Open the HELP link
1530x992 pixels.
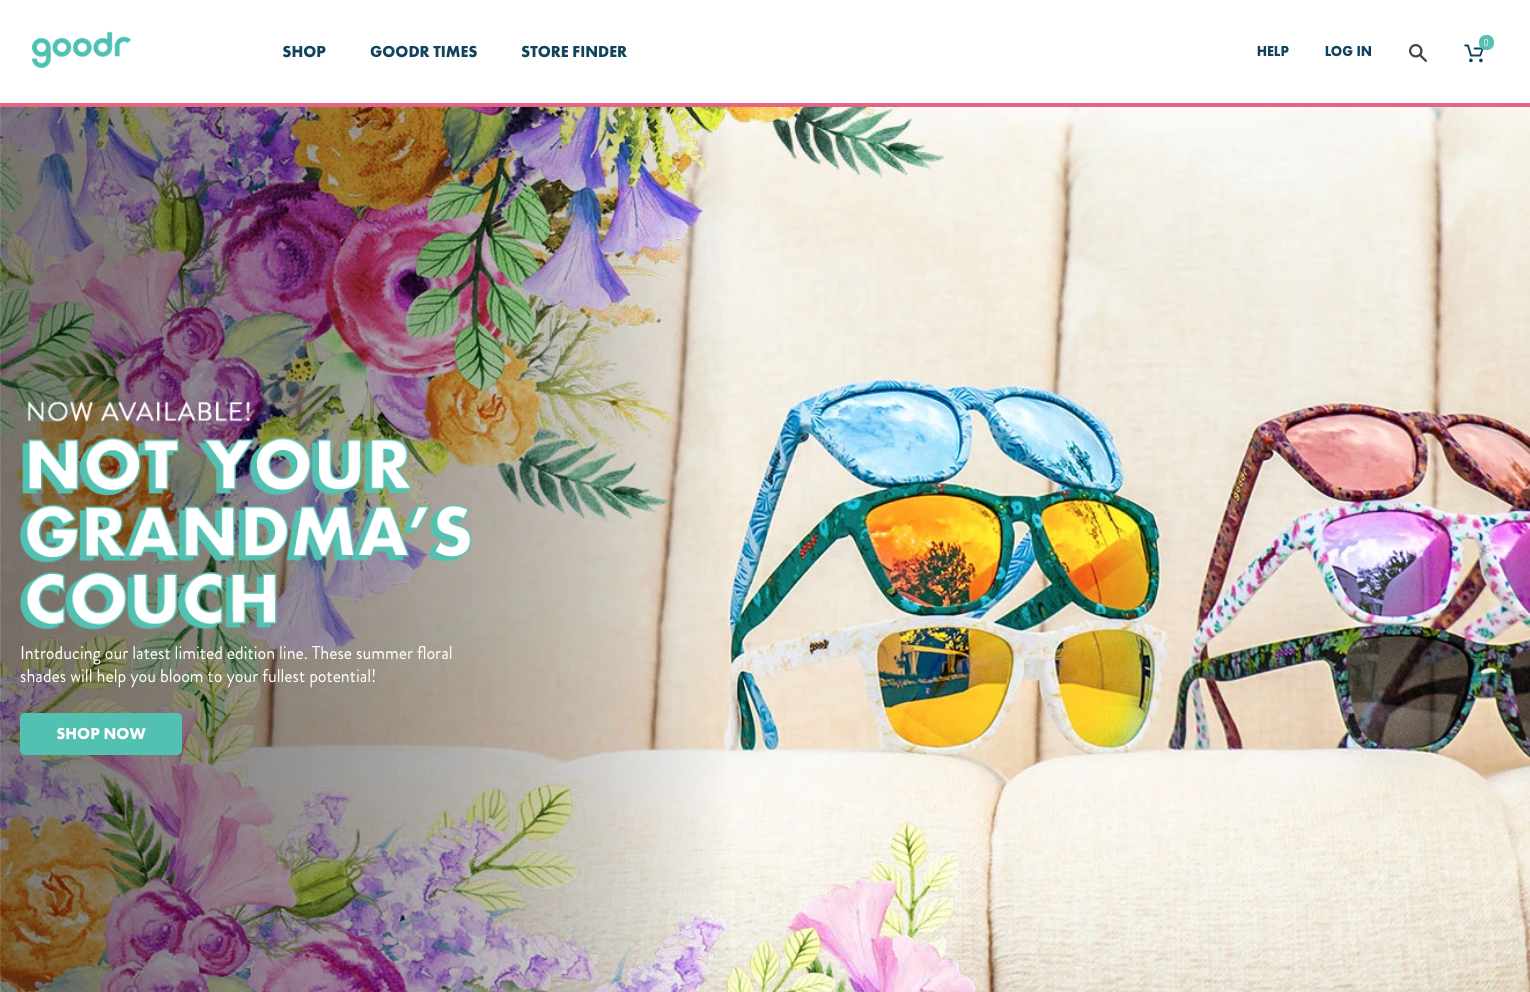1272,51
